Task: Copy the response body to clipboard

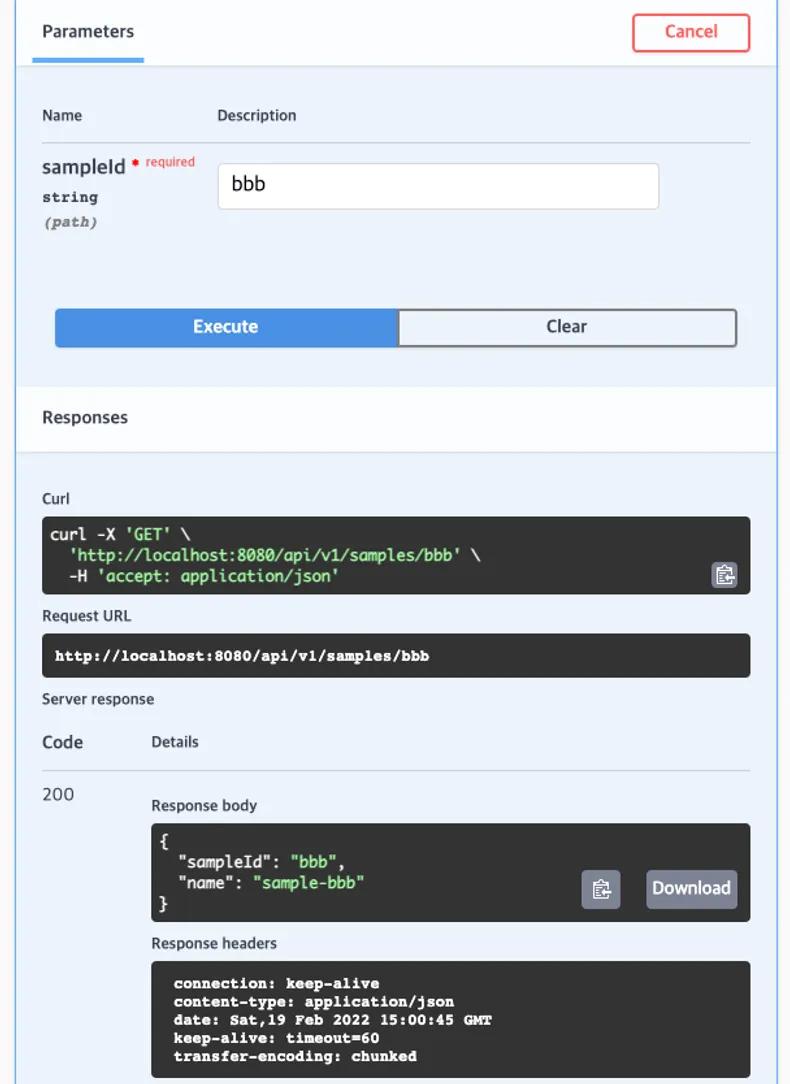Action: point(601,888)
